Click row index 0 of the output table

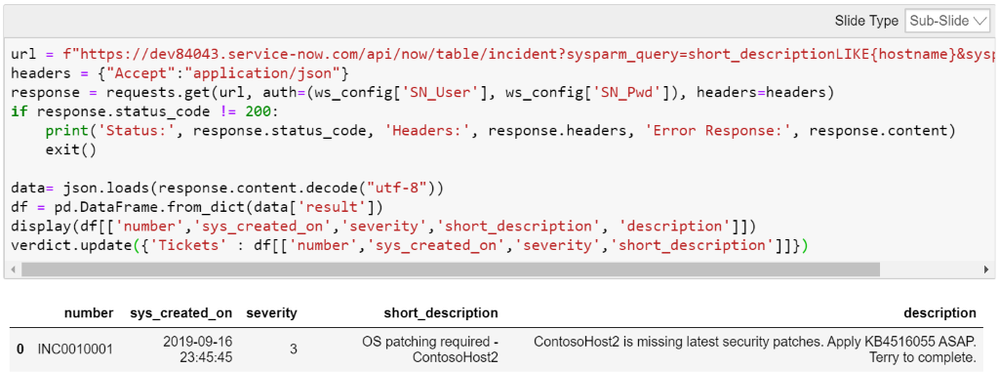coord(20,349)
